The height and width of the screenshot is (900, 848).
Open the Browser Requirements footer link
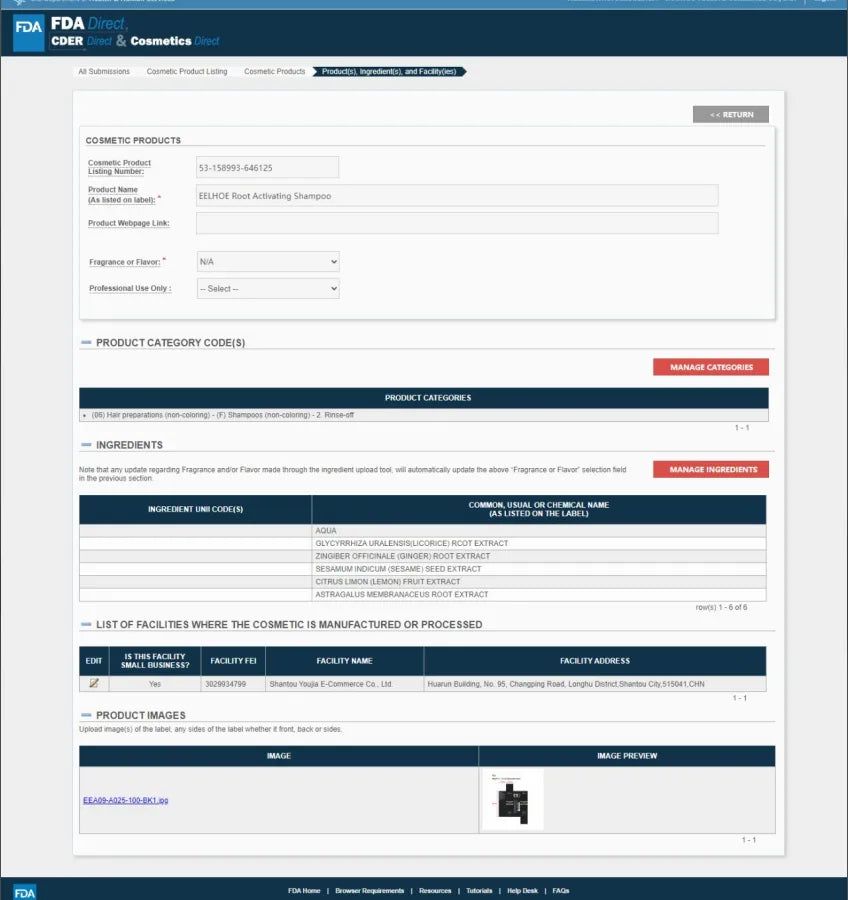pyautogui.click(x=369, y=891)
